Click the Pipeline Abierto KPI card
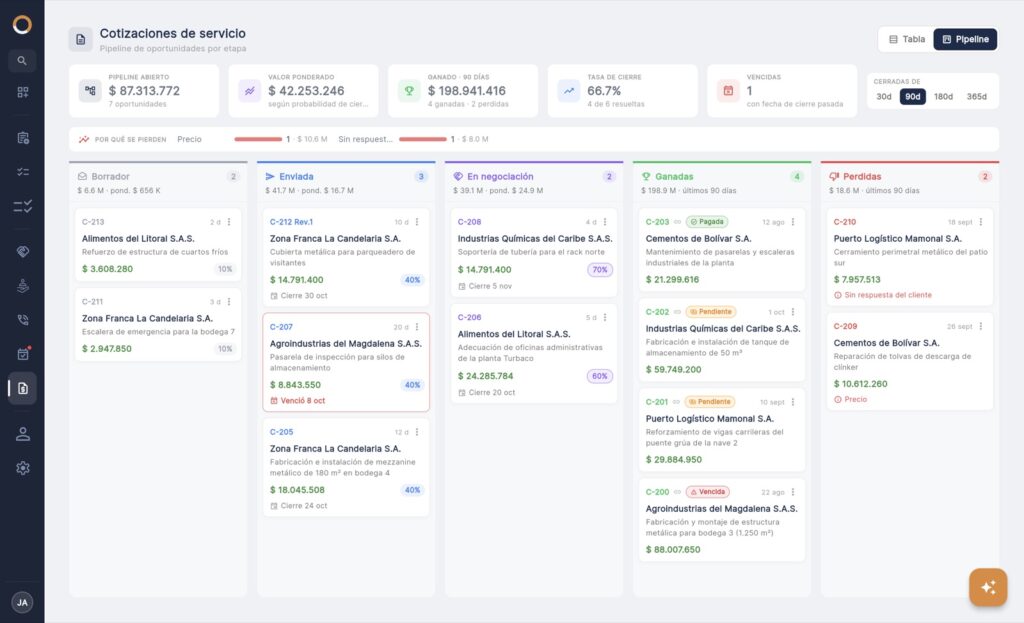This screenshot has width=1024, height=623. pos(144,91)
